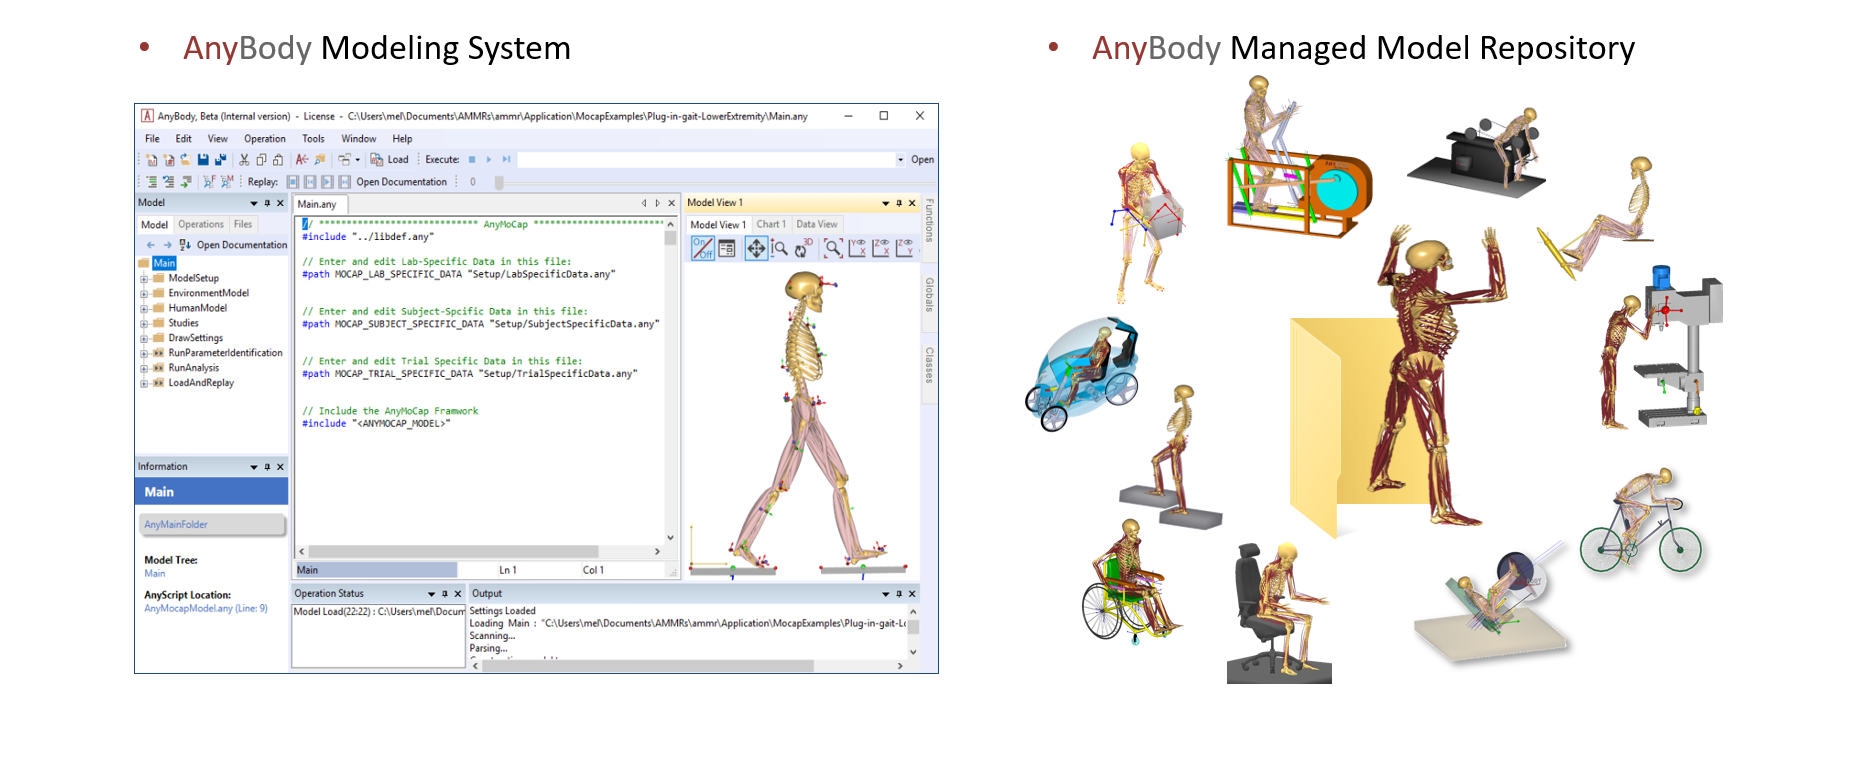Click the Replay play button

pos(327,182)
